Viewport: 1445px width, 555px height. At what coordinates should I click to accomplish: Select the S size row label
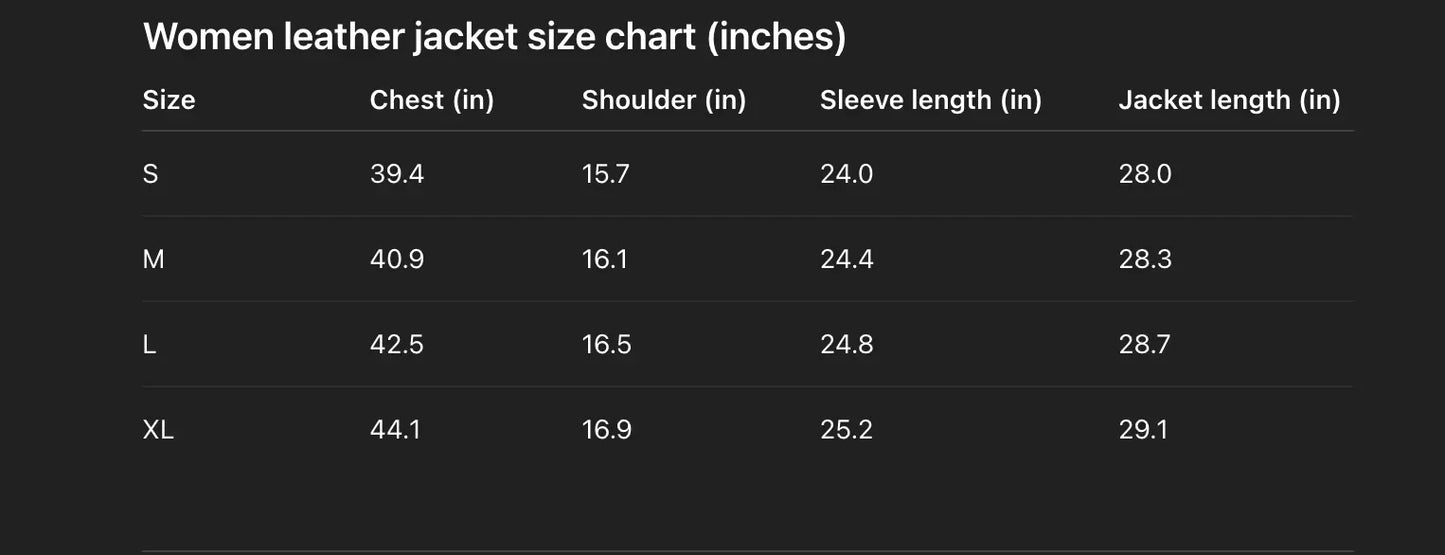coord(151,174)
